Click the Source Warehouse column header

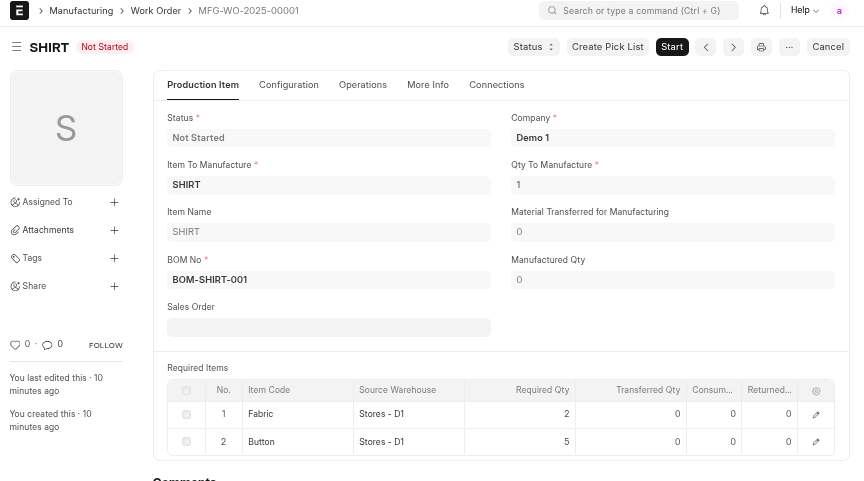[409, 390]
